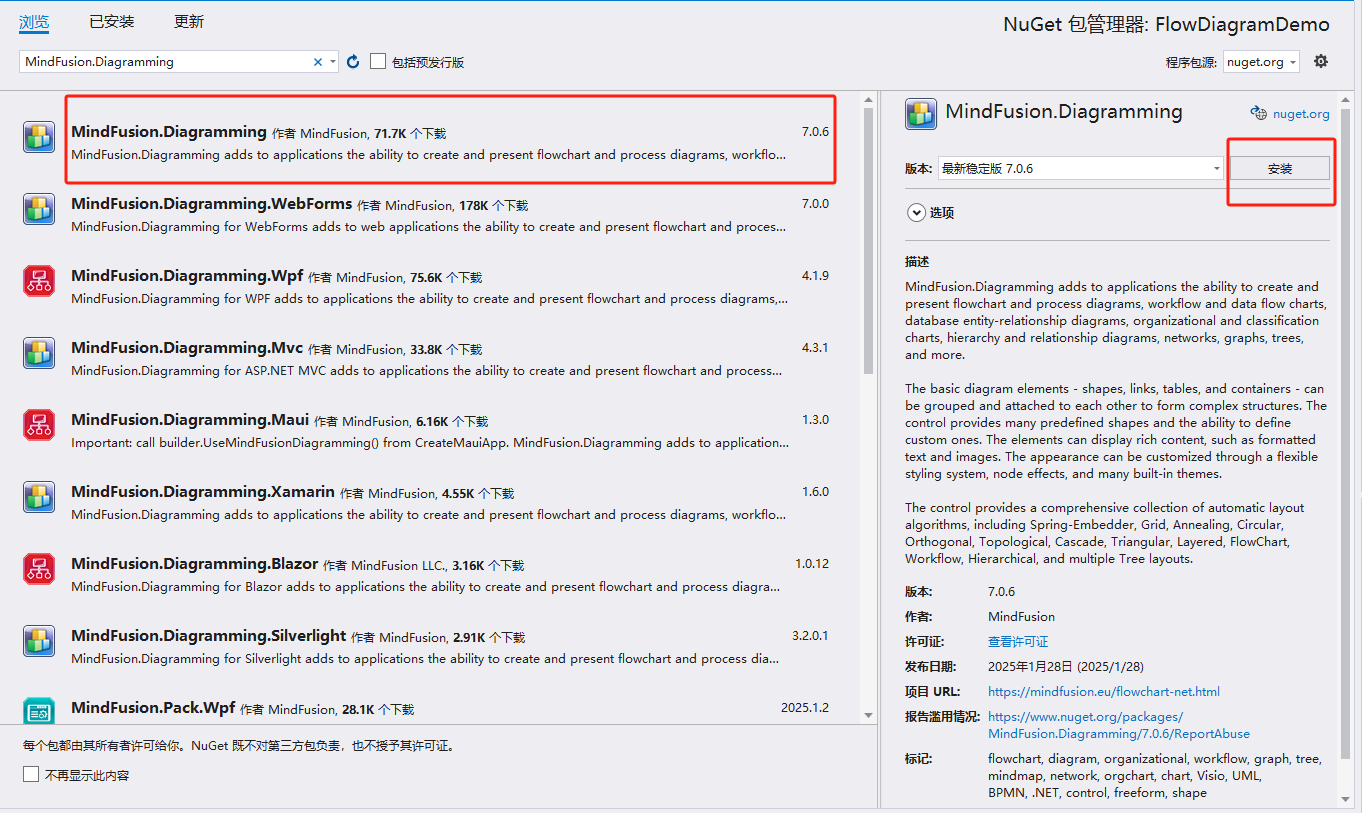This screenshot has height=813, width=1362.
Task: Select the MindFusion.Pack.Wpf package title
Action: tap(153, 708)
